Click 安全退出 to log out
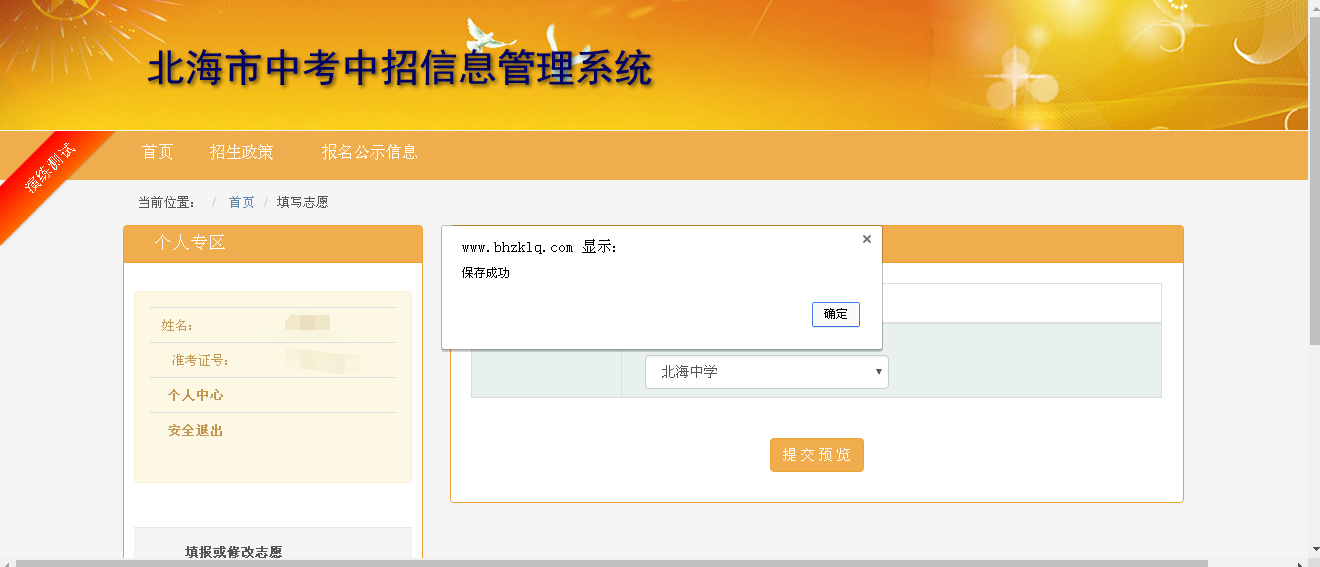 click(195, 431)
